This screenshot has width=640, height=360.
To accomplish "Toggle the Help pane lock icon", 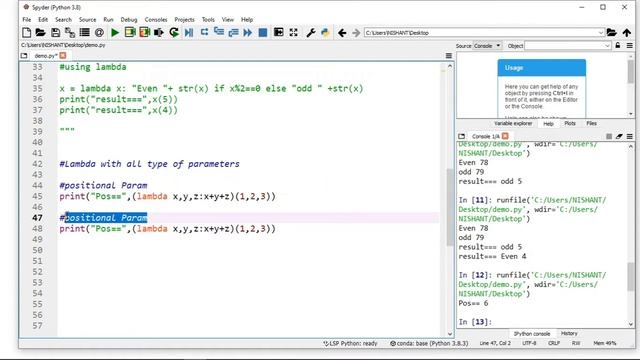I will coord(618,46).
